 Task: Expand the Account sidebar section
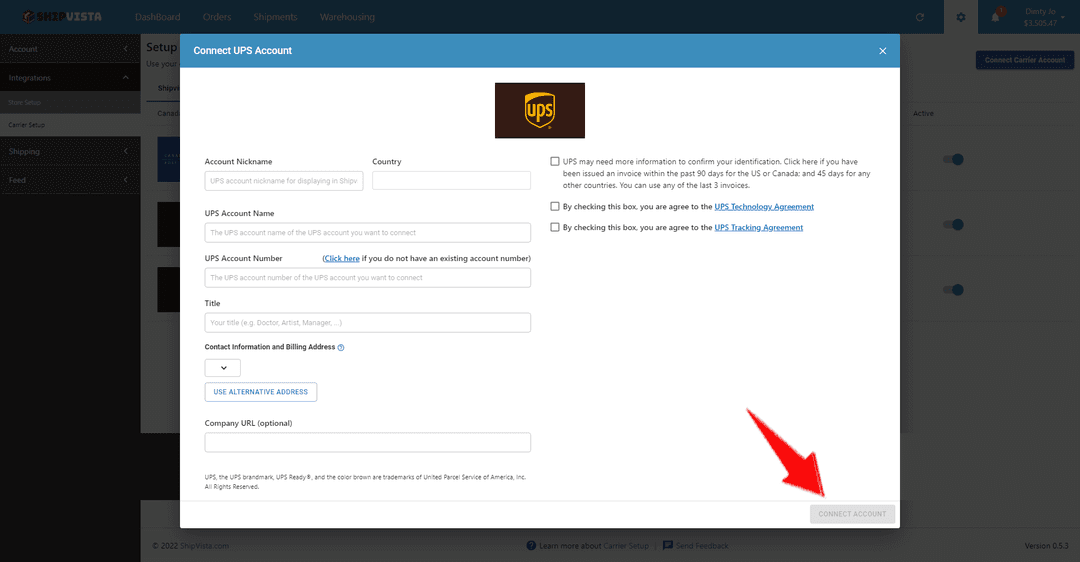click(70, 49)
